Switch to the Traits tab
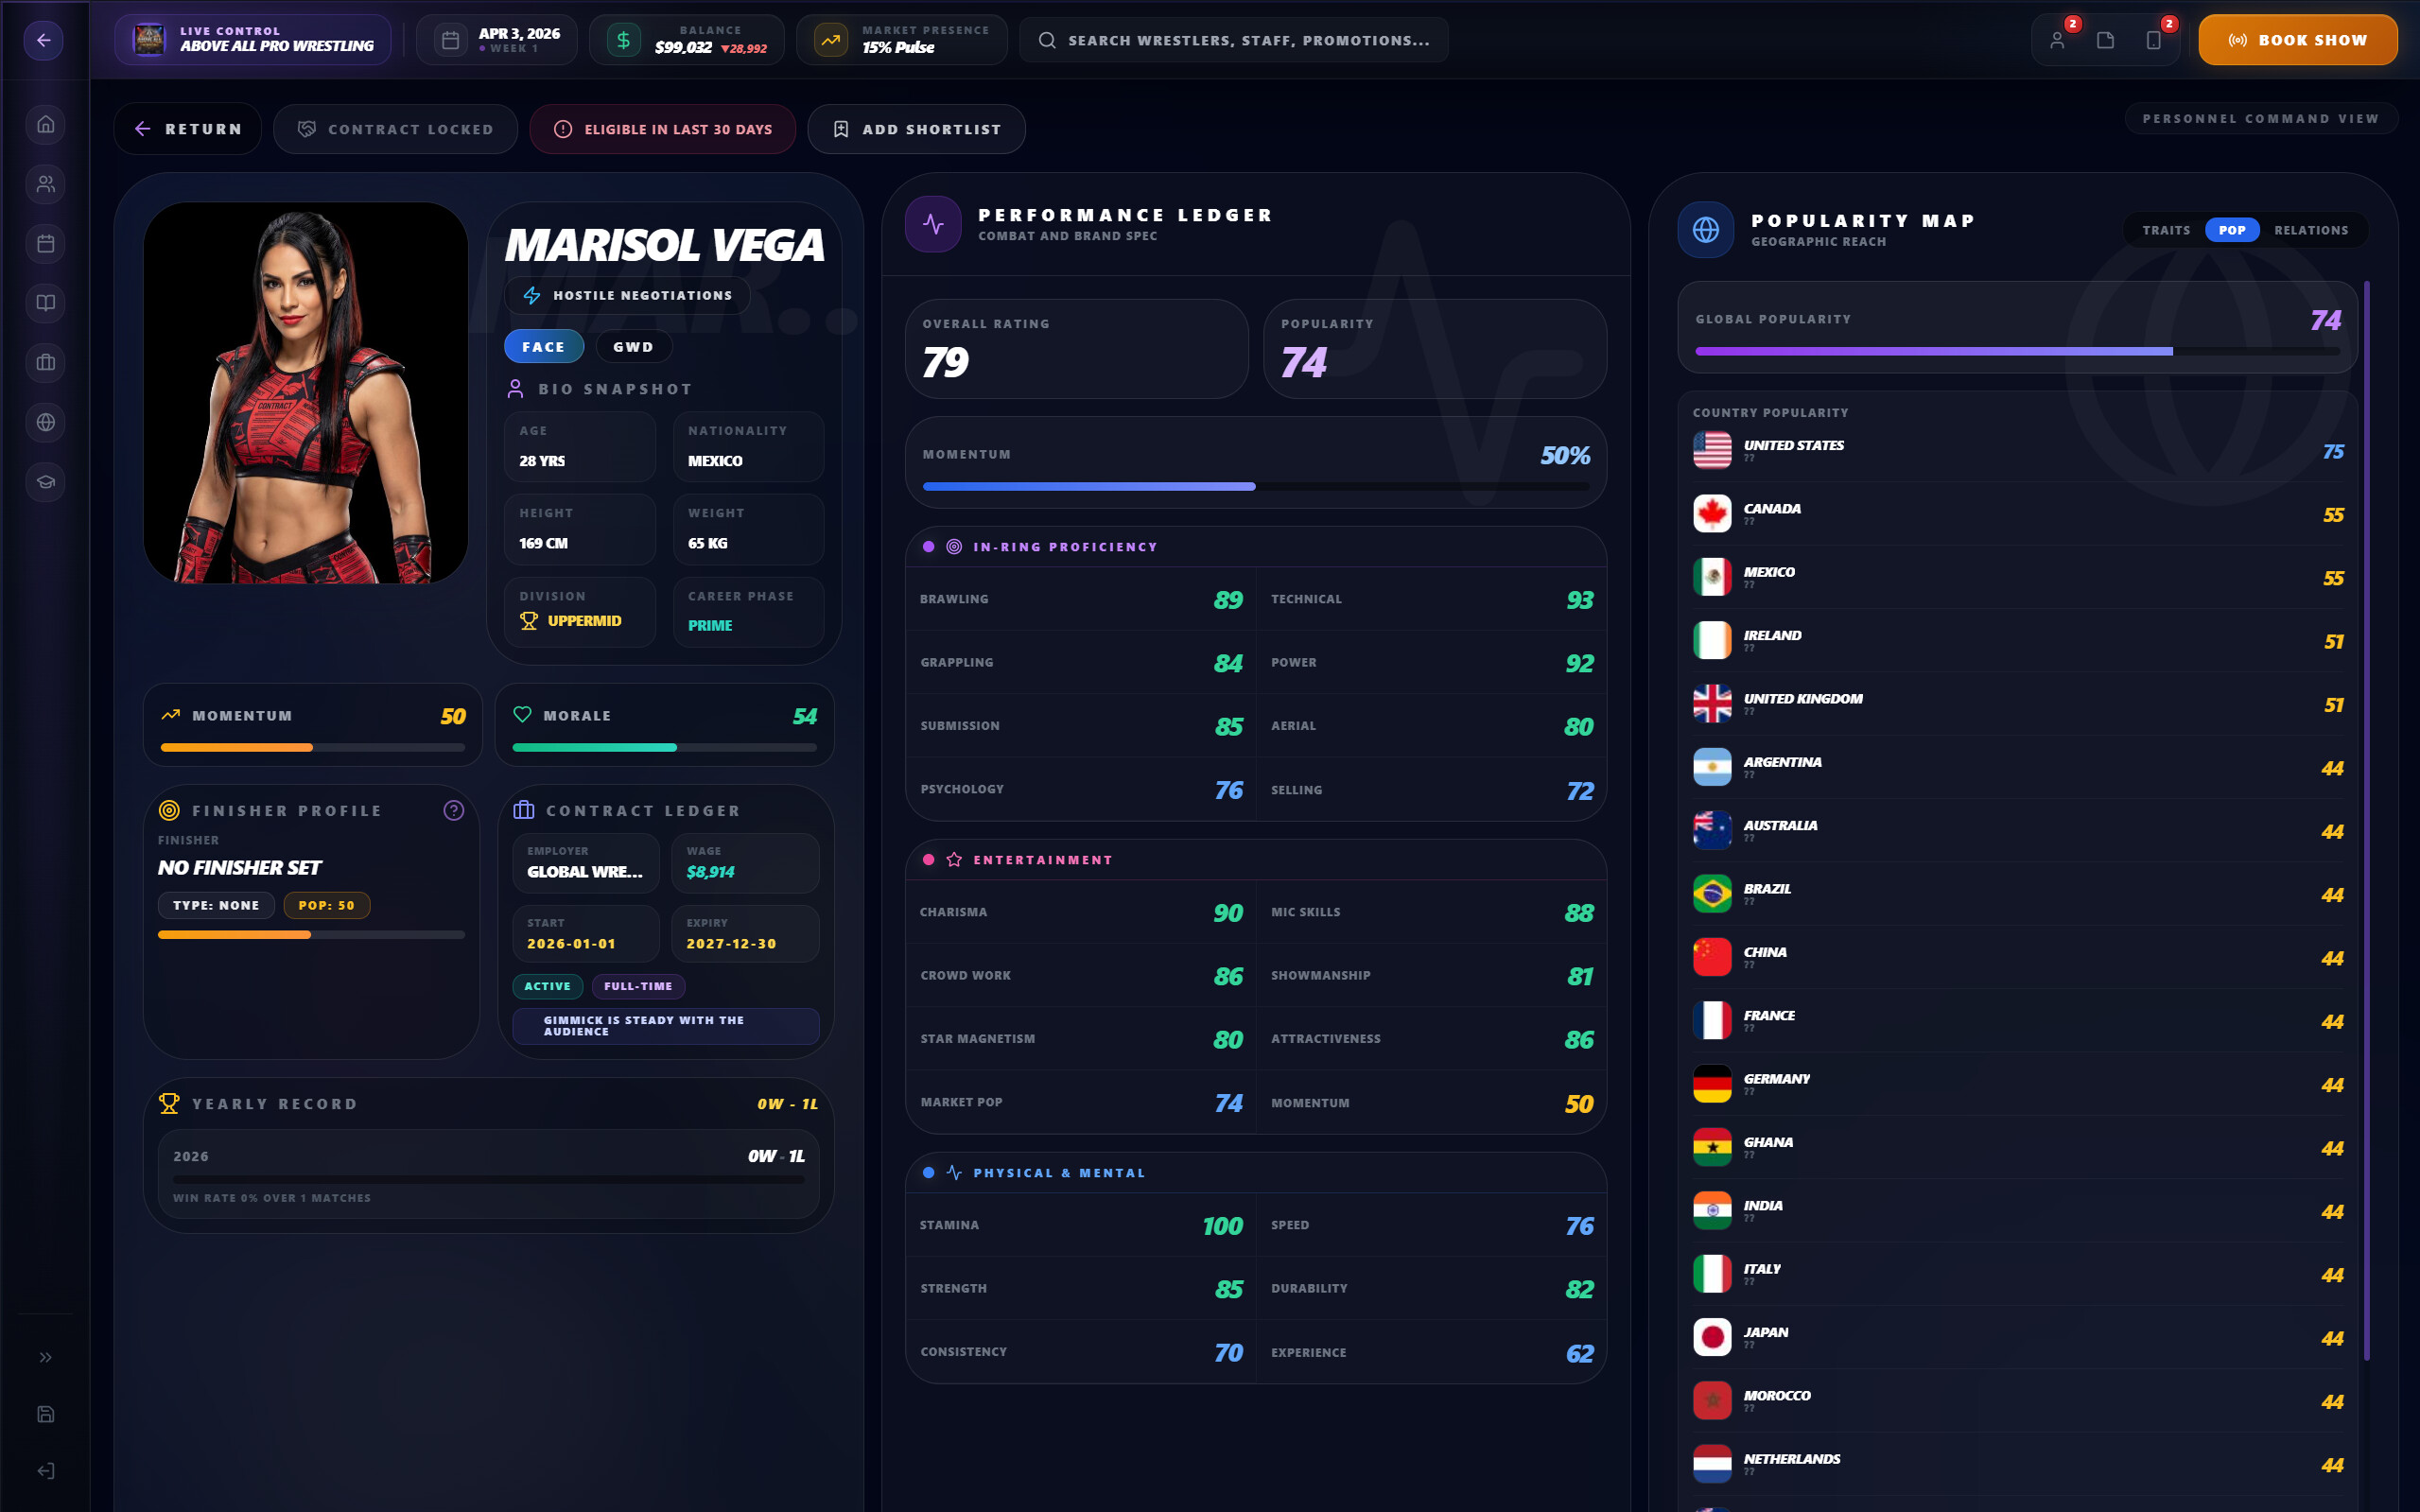The image size is (2420, 1512). point(2166,230)
